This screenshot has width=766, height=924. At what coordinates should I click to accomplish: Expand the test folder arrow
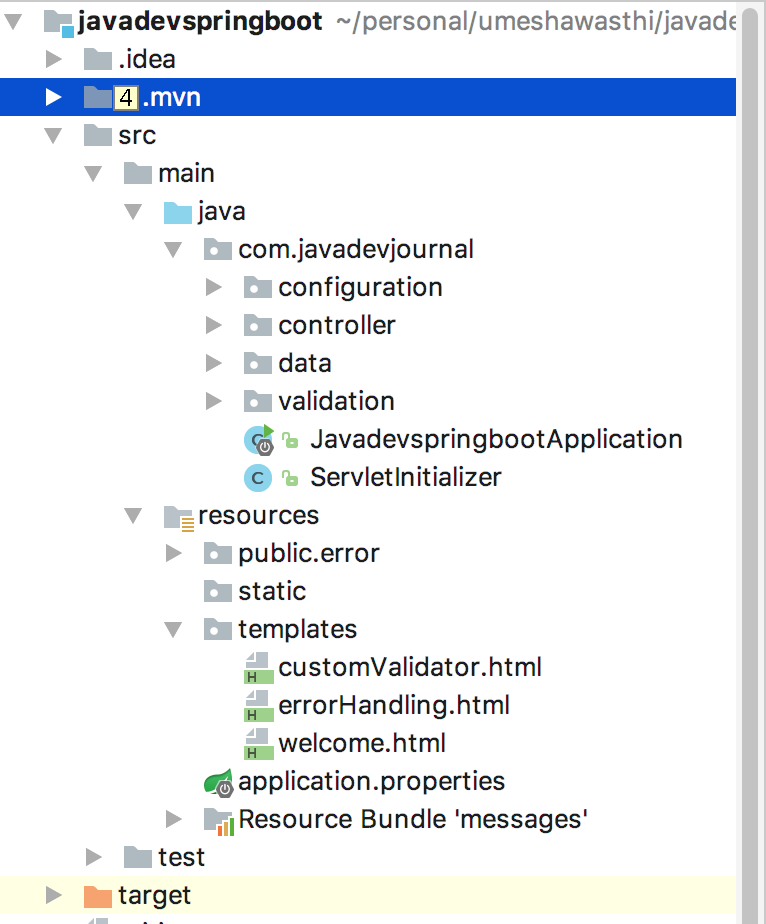coord(94,857)
